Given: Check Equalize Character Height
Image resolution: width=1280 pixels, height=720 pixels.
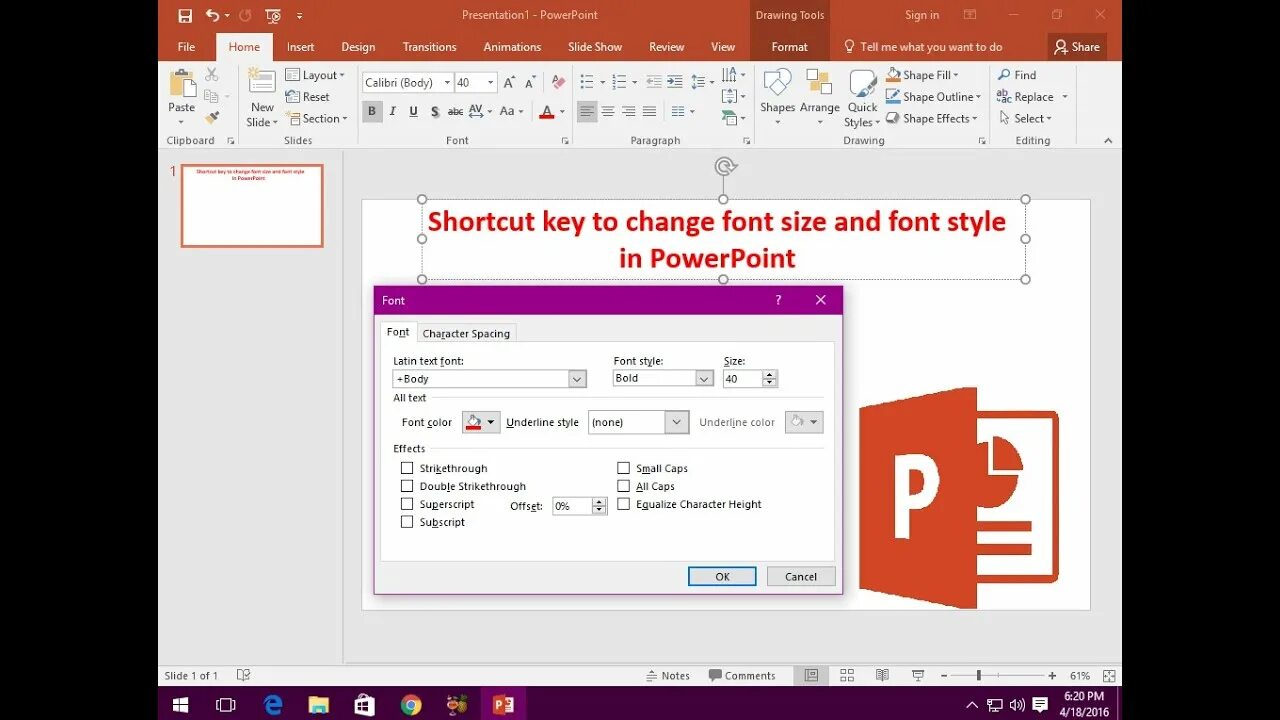Looking at the screenshot, I should tap(623, 504).
